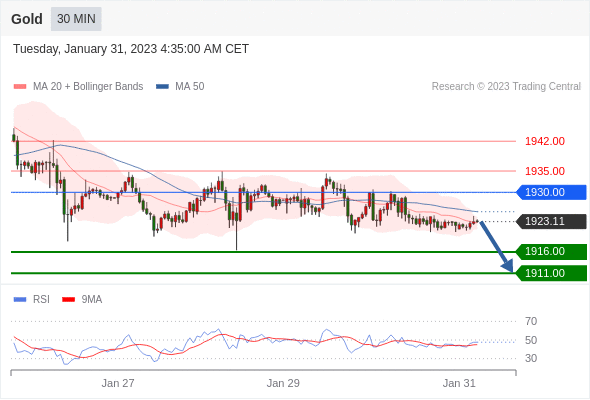This screenshot has width=590, height=400.
Task: Click the RSI 30 level label
Action: [x=531, y=358]
